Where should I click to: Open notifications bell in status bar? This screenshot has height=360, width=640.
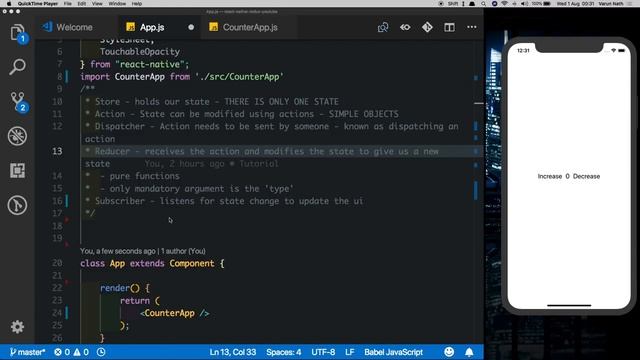469,352
